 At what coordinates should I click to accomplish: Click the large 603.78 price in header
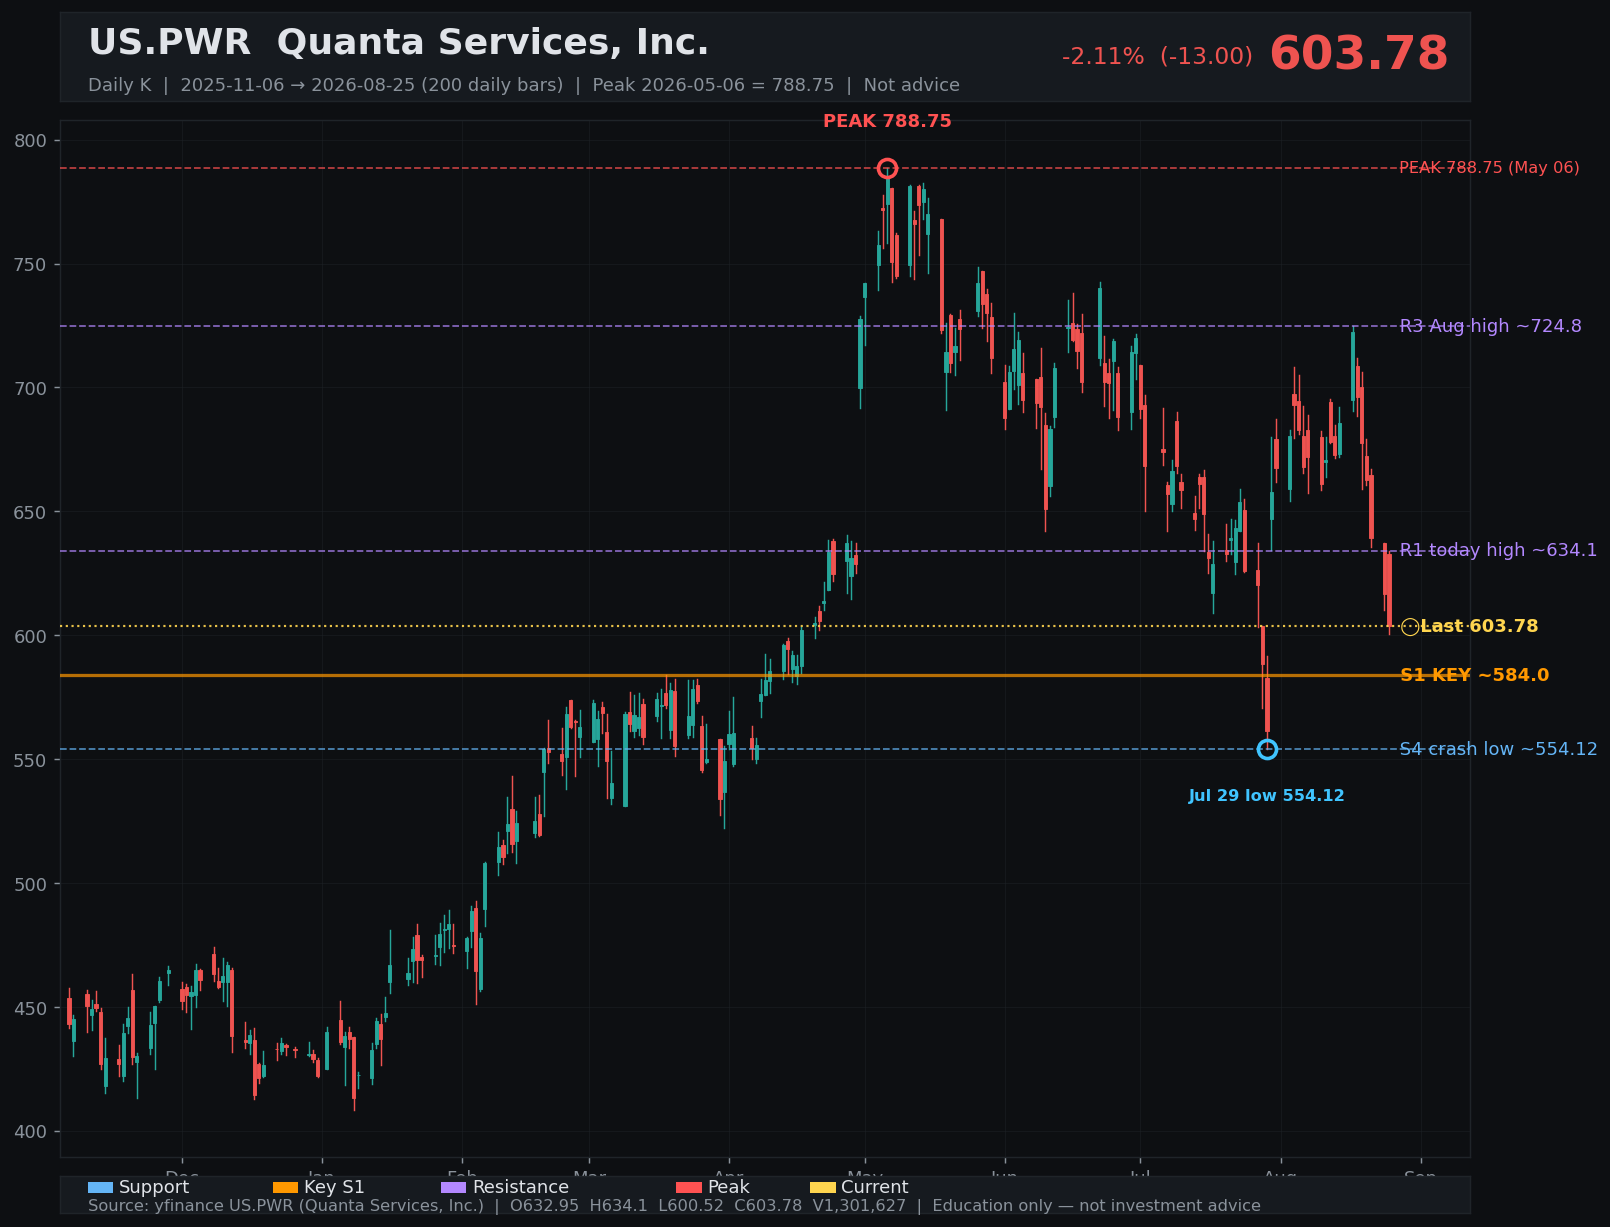coord(1358,54)
